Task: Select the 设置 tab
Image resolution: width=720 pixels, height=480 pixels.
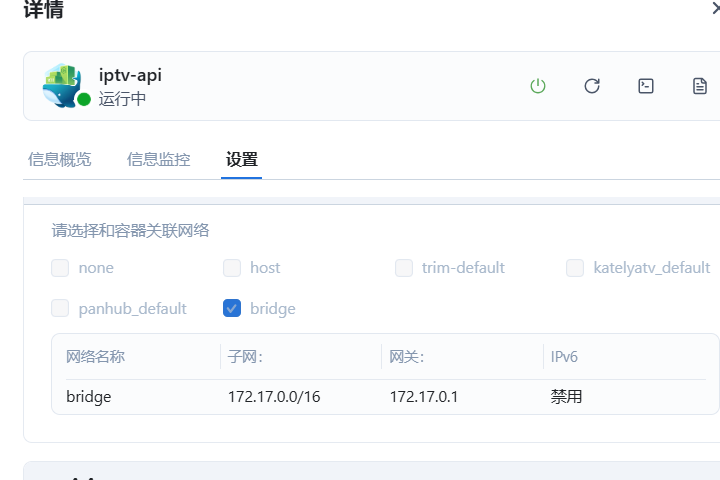Action: click(x=241, y=159)
